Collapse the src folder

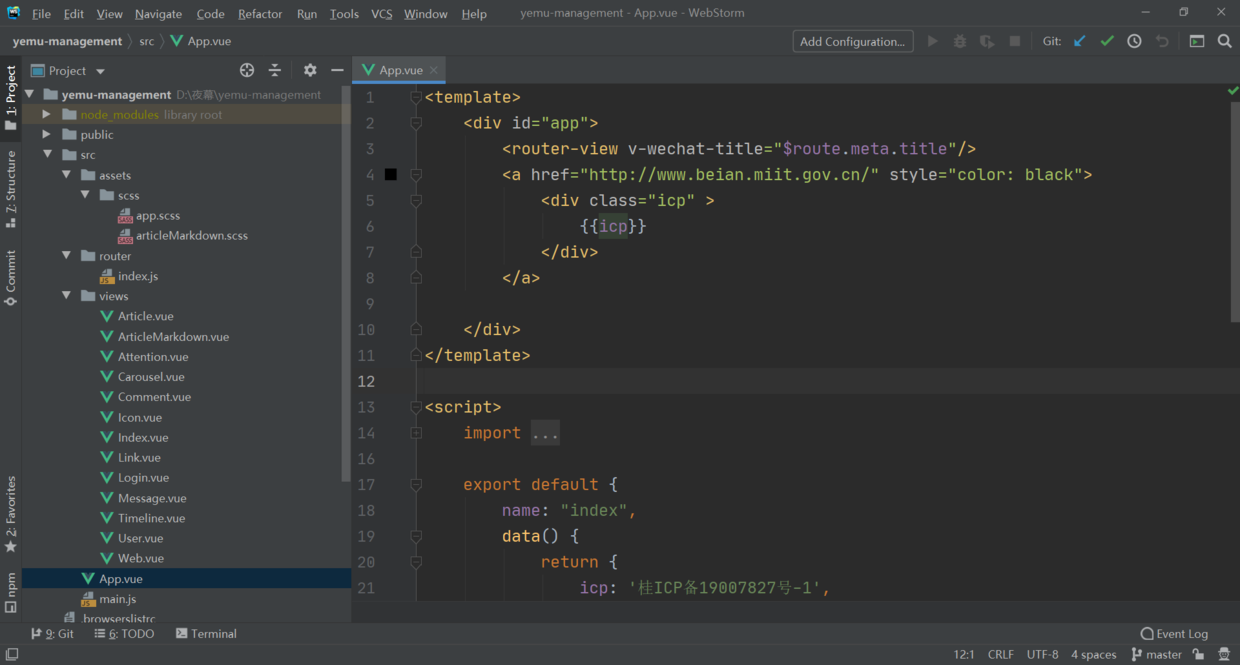pyautogui.click(x=46, y=155)
